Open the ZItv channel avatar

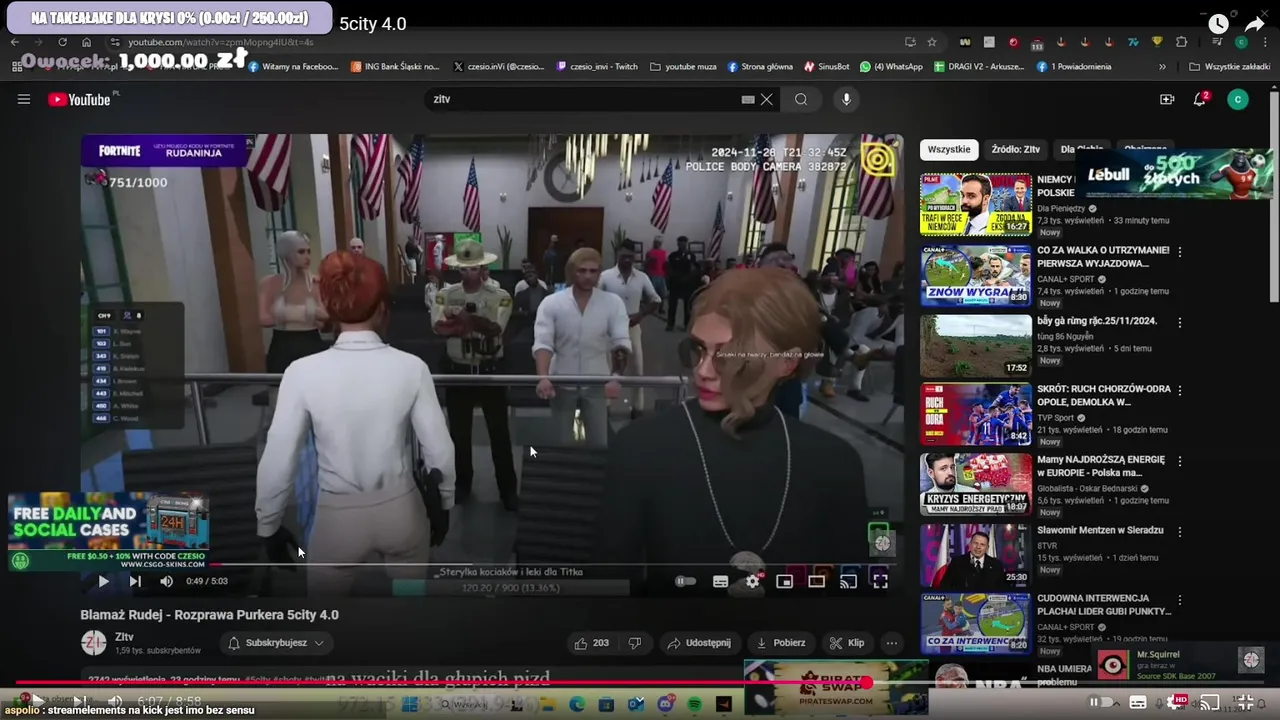(x=94, y=643)
